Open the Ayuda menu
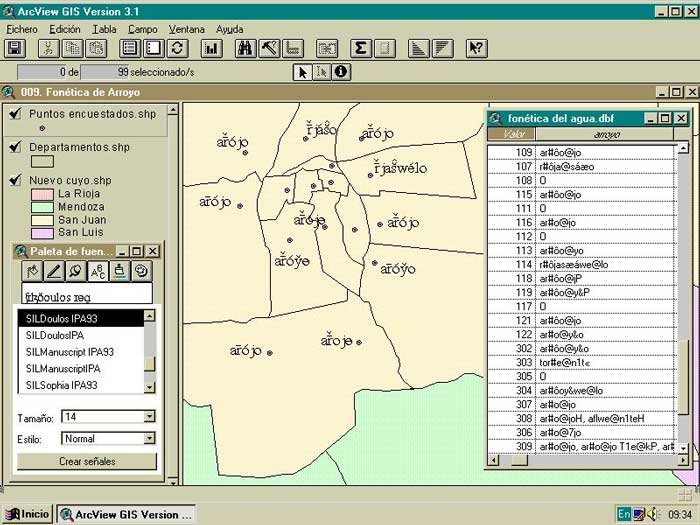The image size is (700, 525). pos(229,29)
